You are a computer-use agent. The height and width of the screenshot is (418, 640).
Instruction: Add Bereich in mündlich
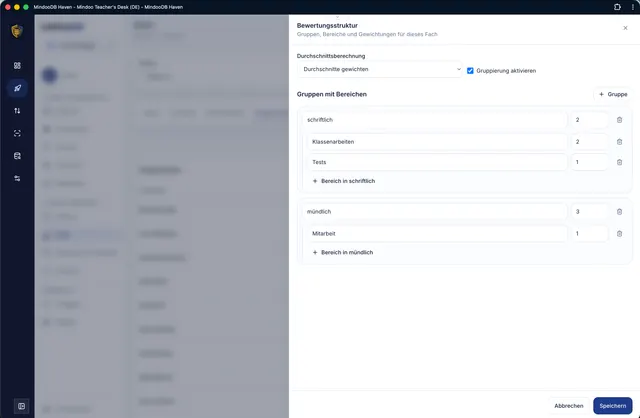(x=343, y=252)
